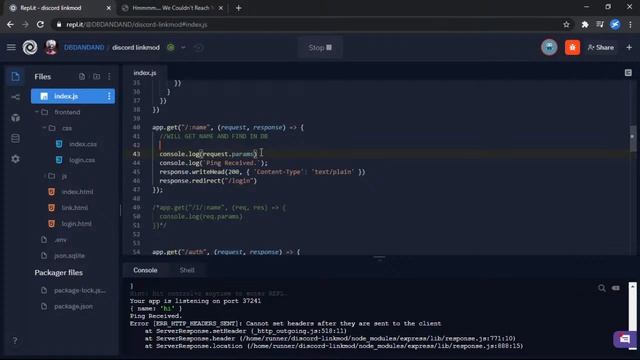Screen dimensions: 640x360
Task: Open the Packages sidebar icon
Action: pos(16,118)
